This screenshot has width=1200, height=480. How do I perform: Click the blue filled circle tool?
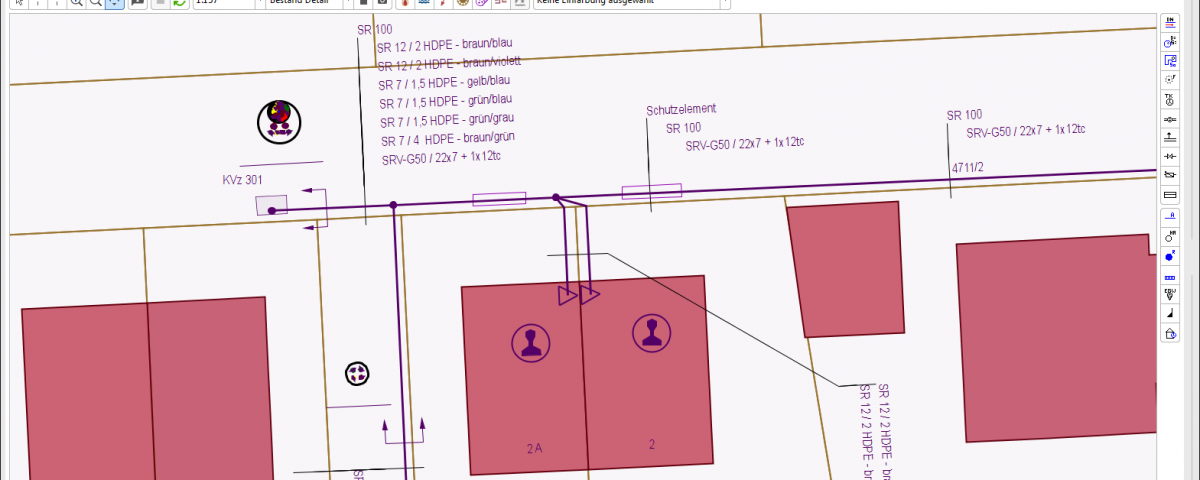coord(1170,255)
